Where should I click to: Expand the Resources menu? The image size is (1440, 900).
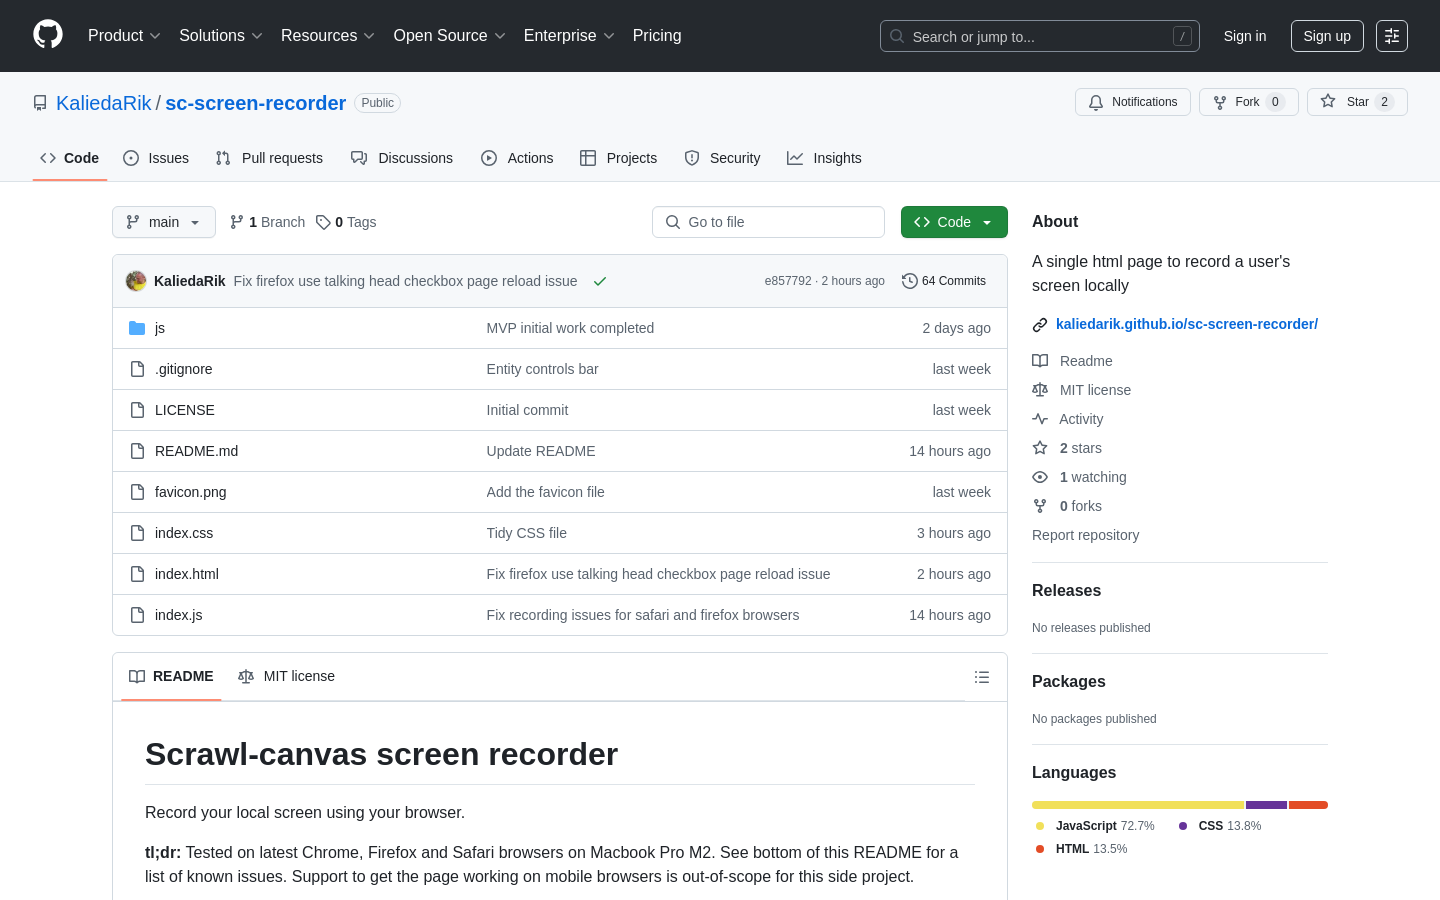(x=328, y=36)
